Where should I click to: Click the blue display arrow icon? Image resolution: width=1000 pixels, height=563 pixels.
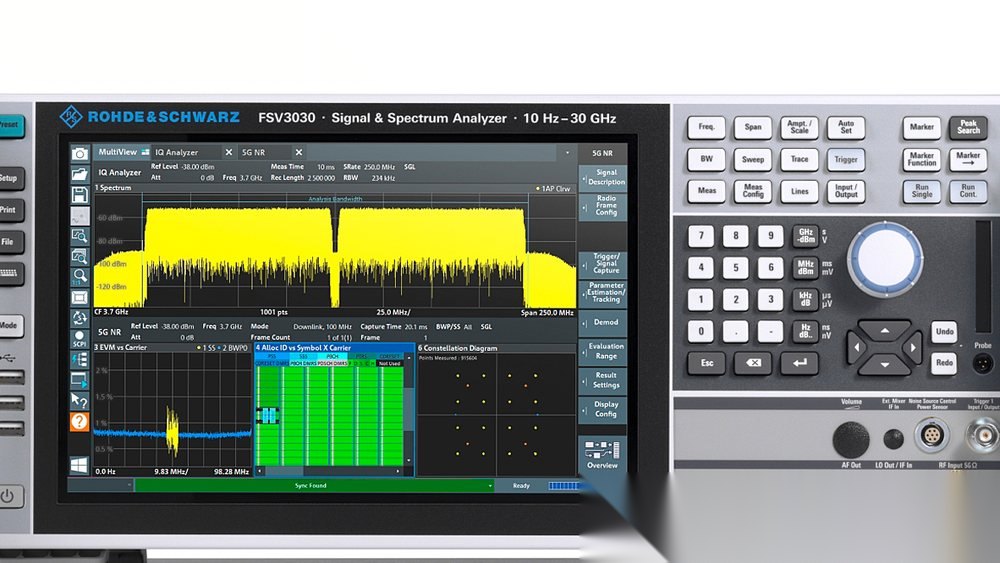[80, 381]
